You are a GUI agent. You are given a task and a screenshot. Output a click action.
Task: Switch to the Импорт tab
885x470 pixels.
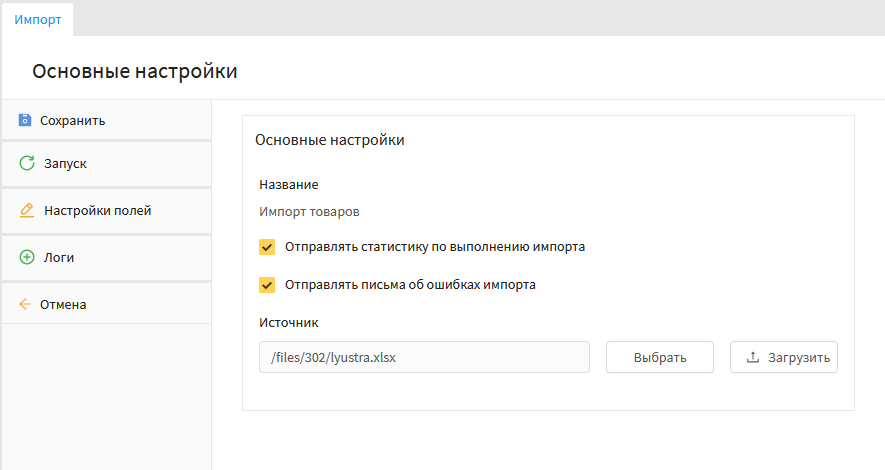[x=37, y=19]
